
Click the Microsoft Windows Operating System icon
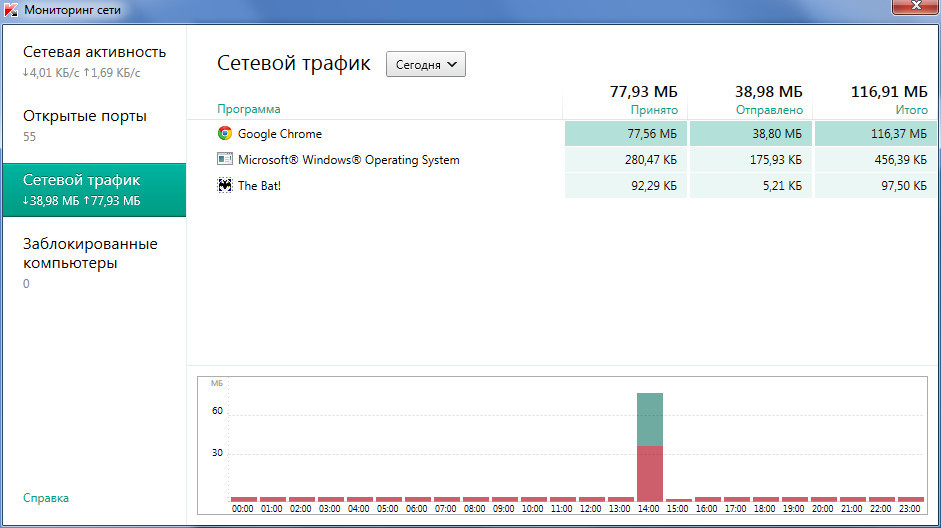pyautogui.click(x=225, y=159)
